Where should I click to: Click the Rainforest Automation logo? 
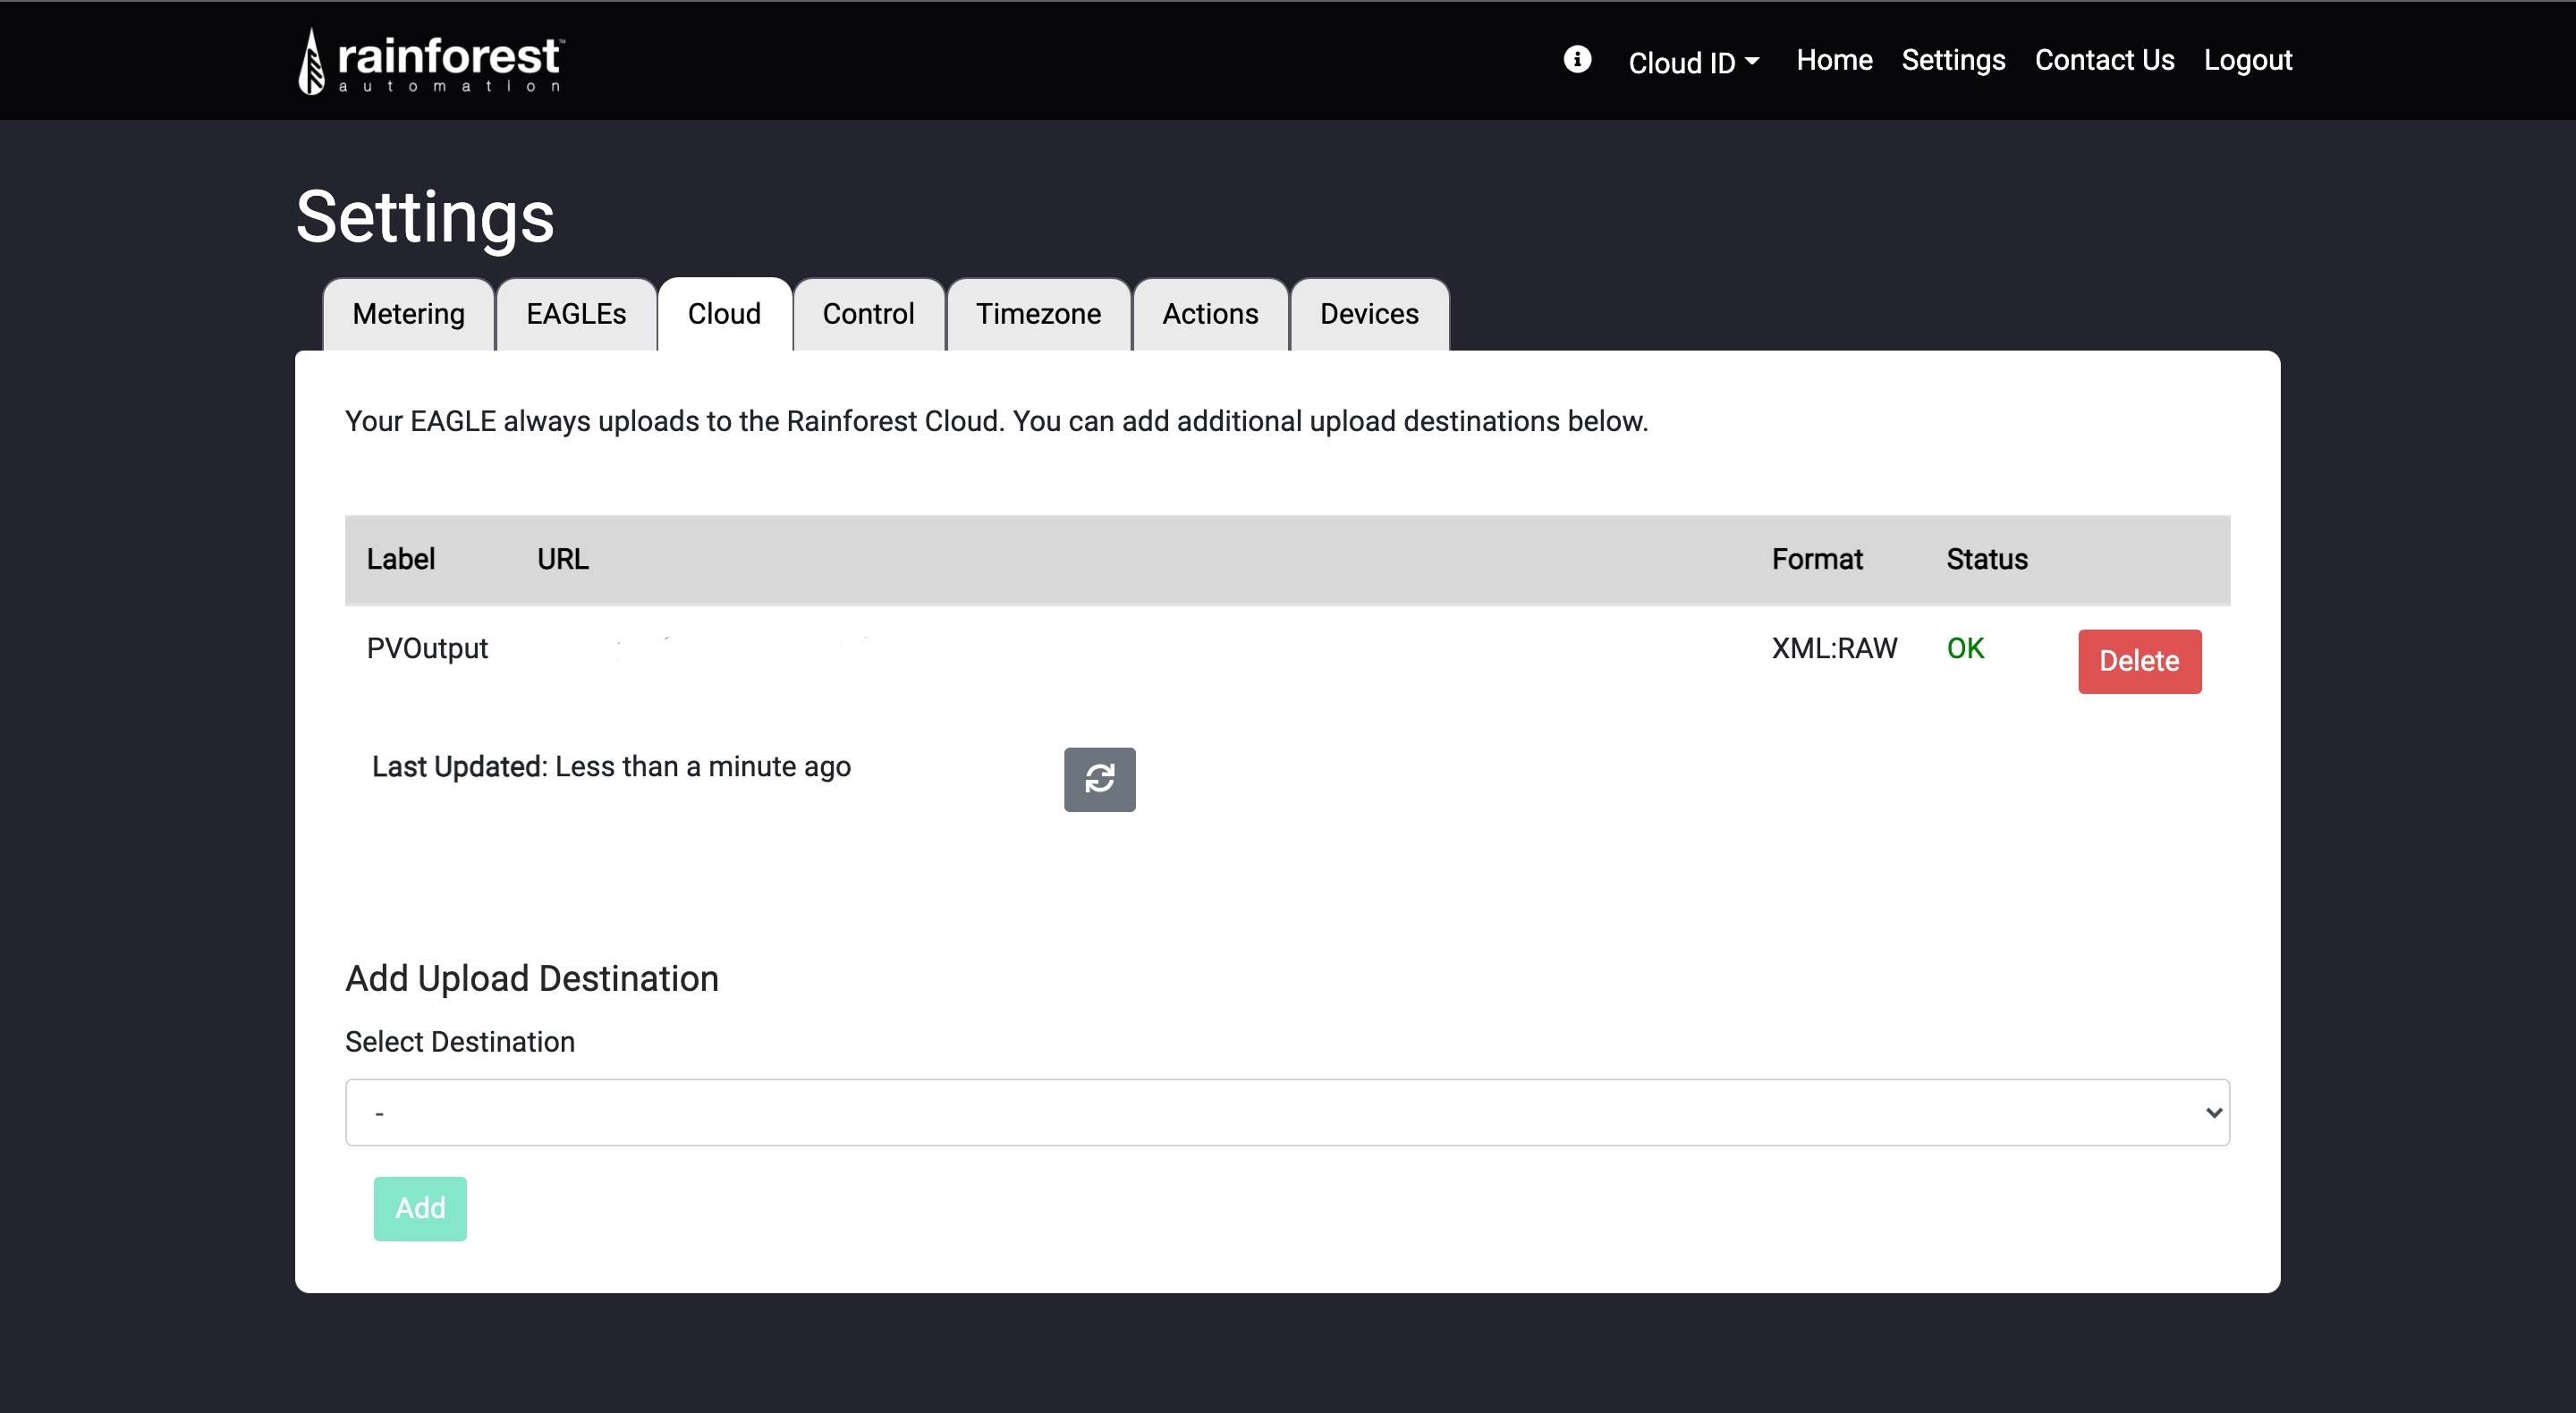(431, 60)
